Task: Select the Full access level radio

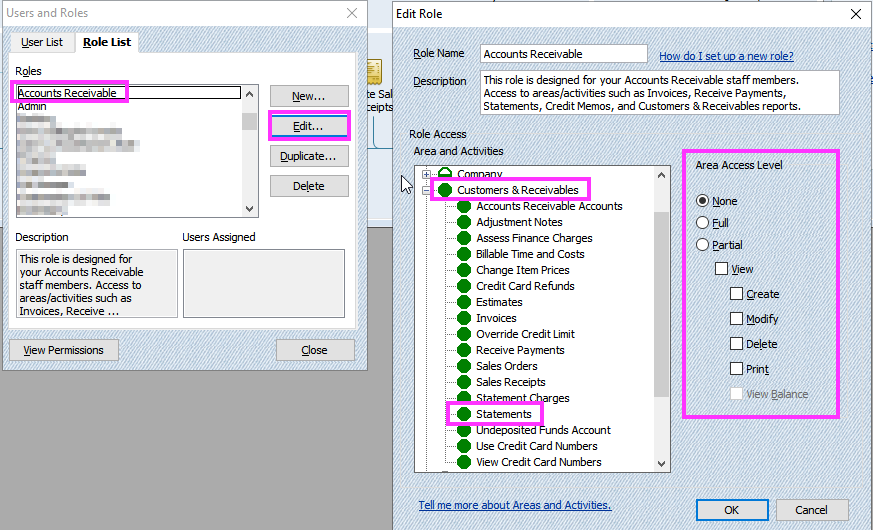Action: (703, 223)
